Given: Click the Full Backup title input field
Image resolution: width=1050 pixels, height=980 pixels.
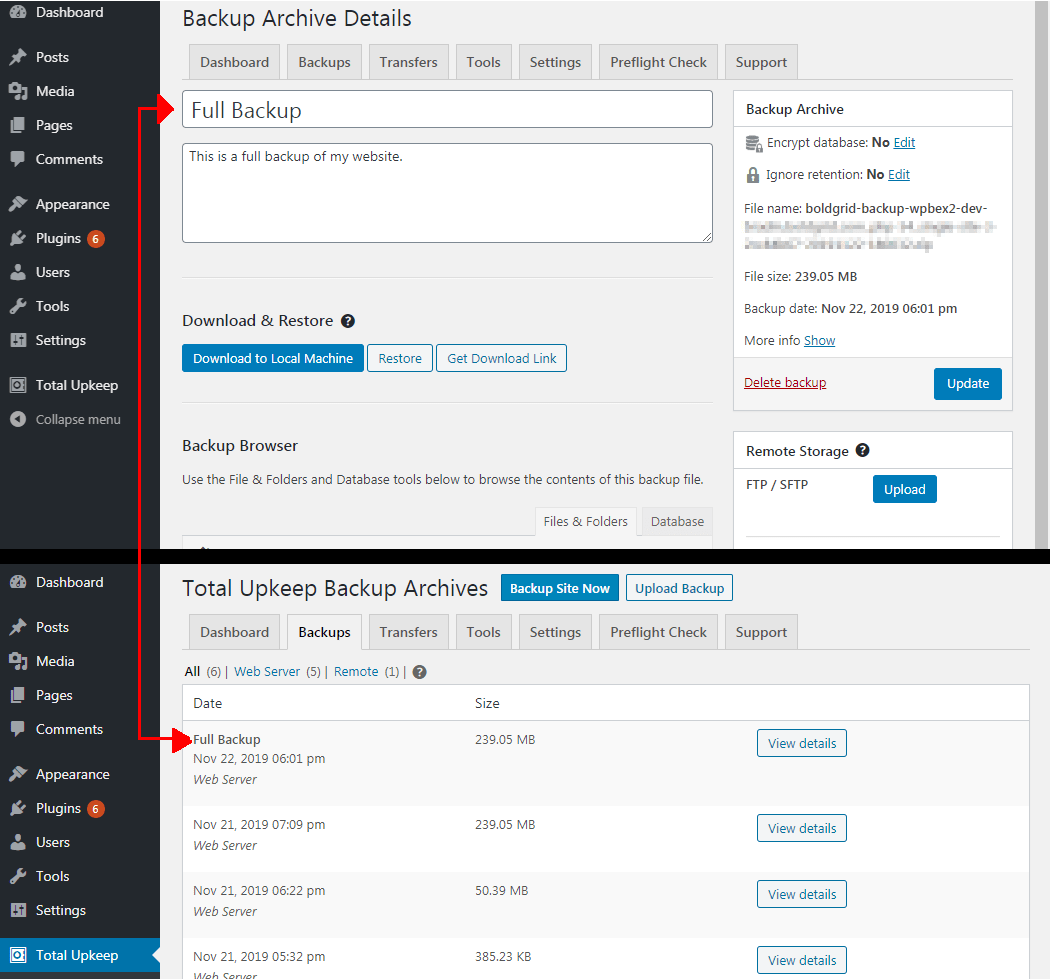Looking at the screenshot, I should 447,109.
